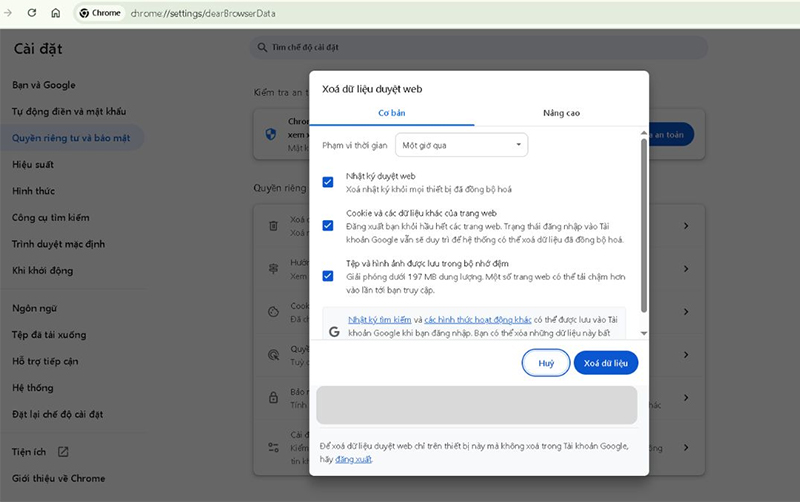Click the đăng xuất link
The width and height of the screenshot is (800, 502).
pos(353,459)
